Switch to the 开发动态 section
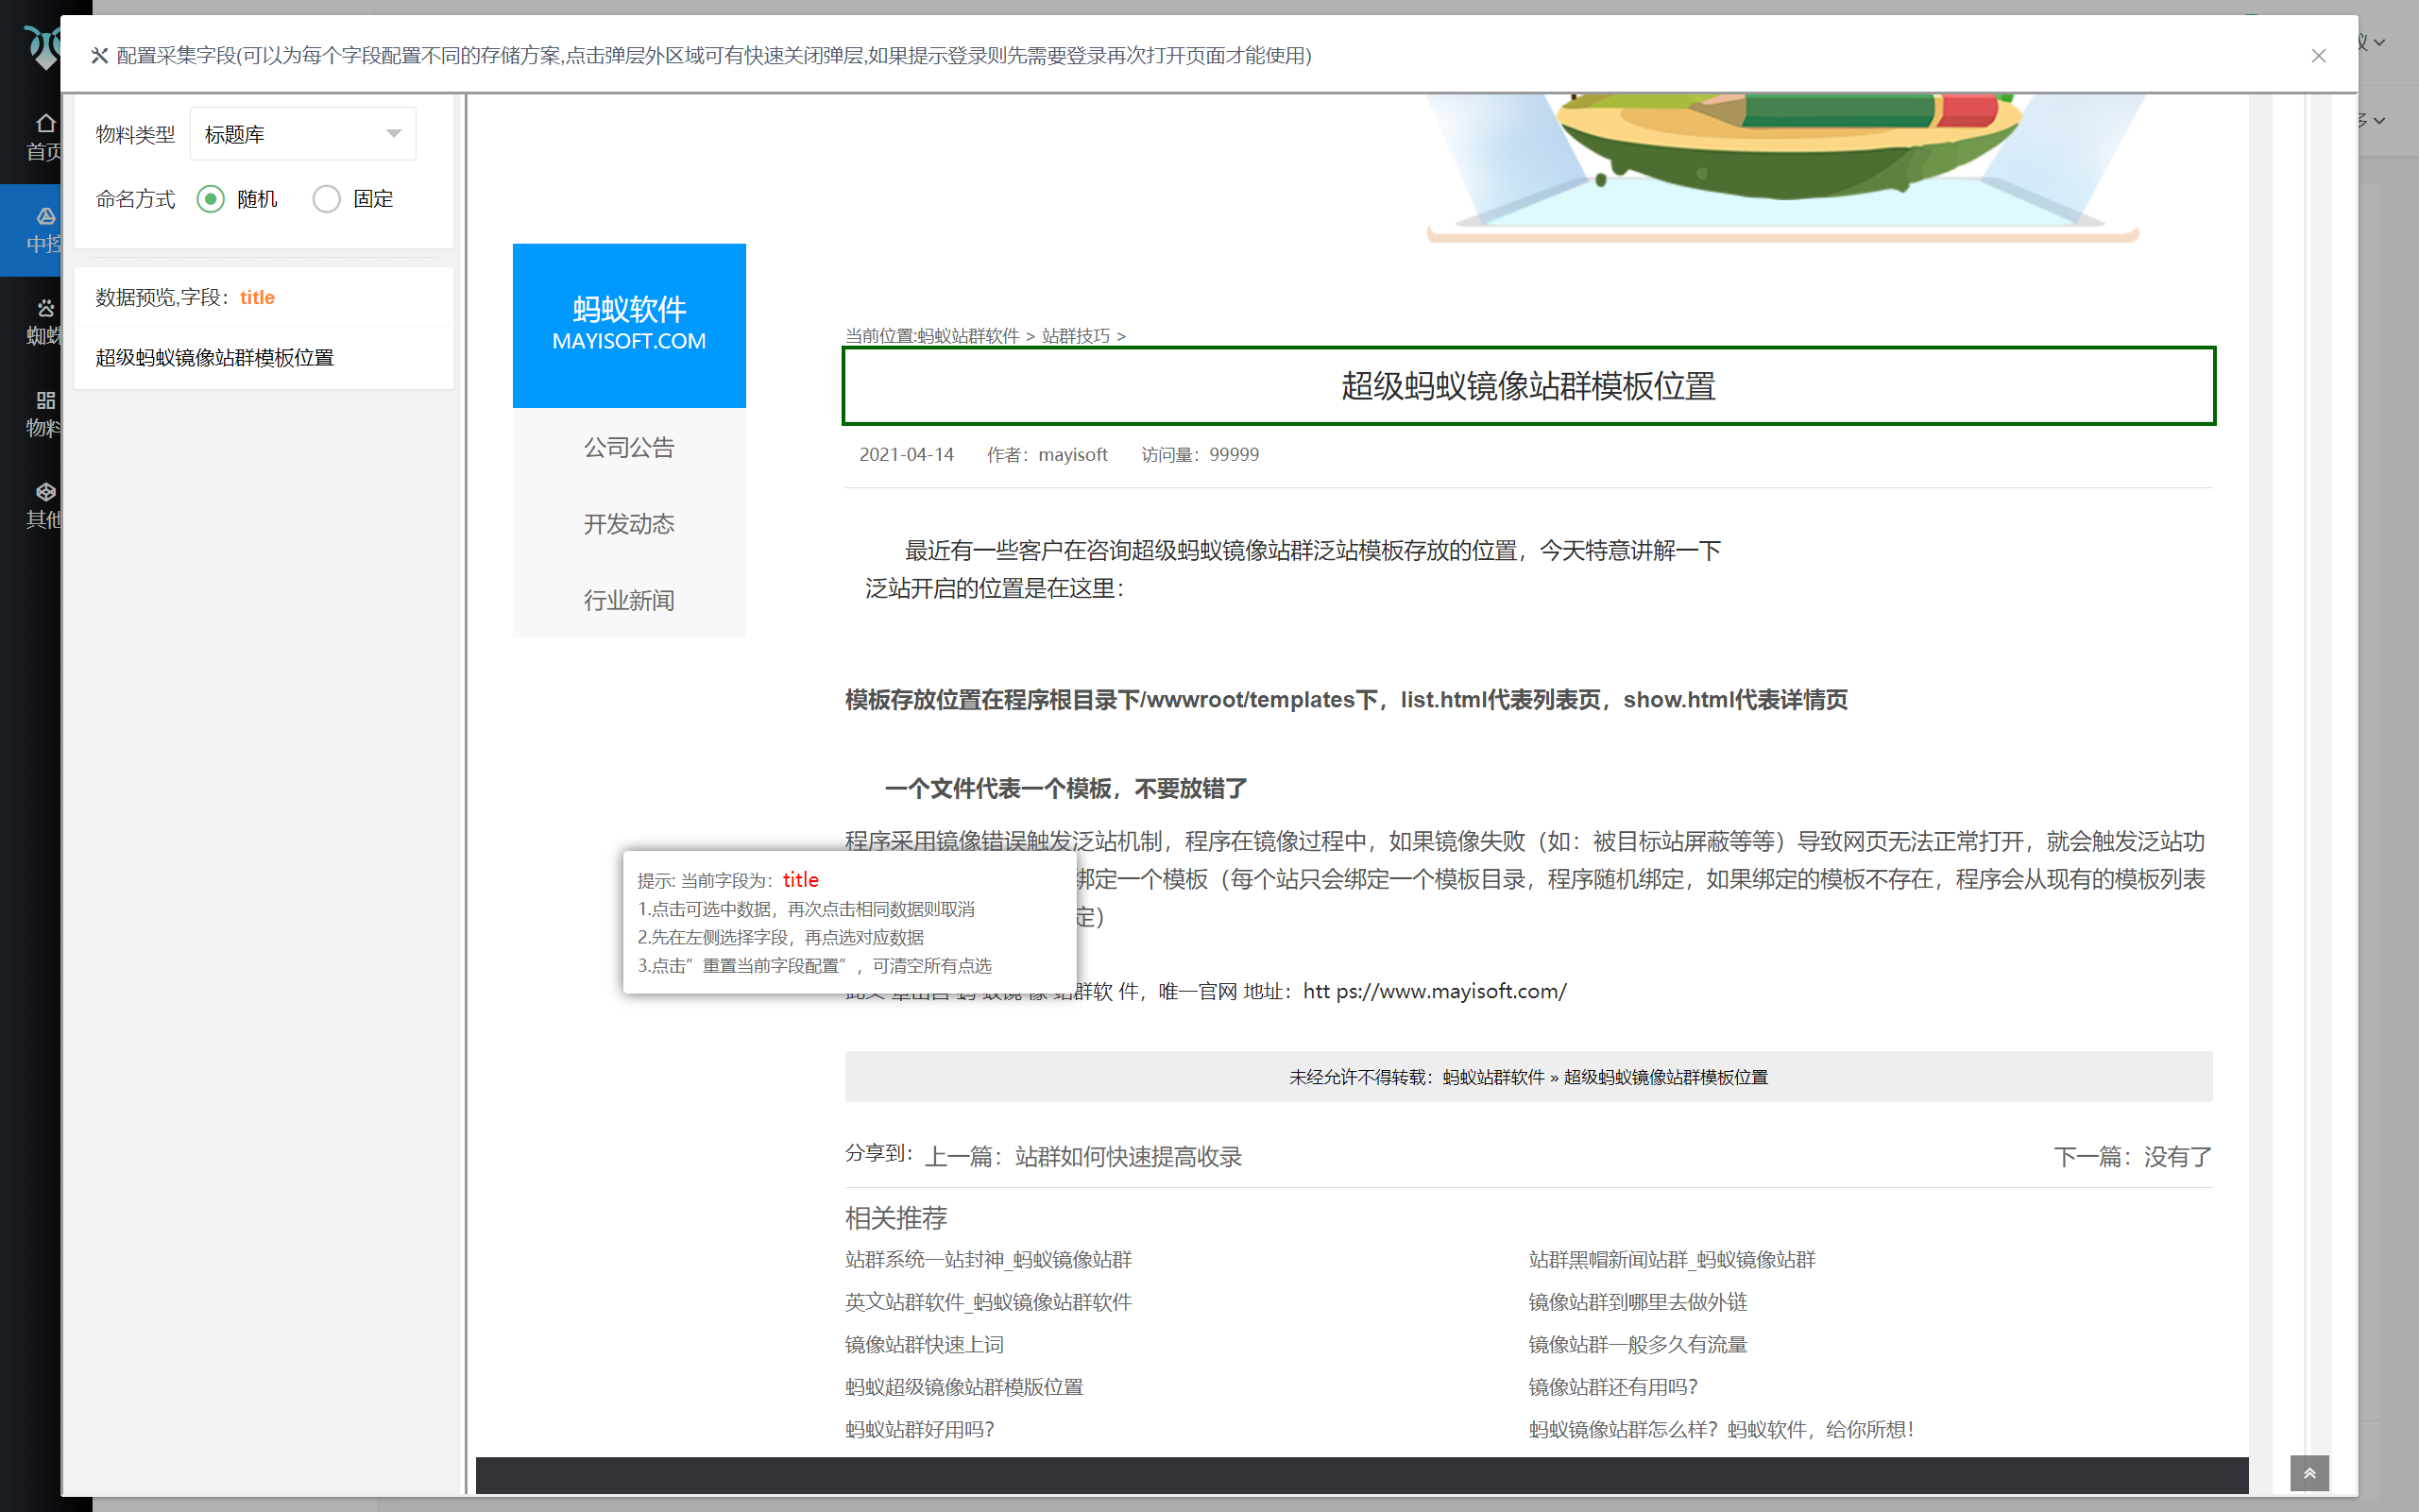2419x1512 pixels. click(629, 523)
